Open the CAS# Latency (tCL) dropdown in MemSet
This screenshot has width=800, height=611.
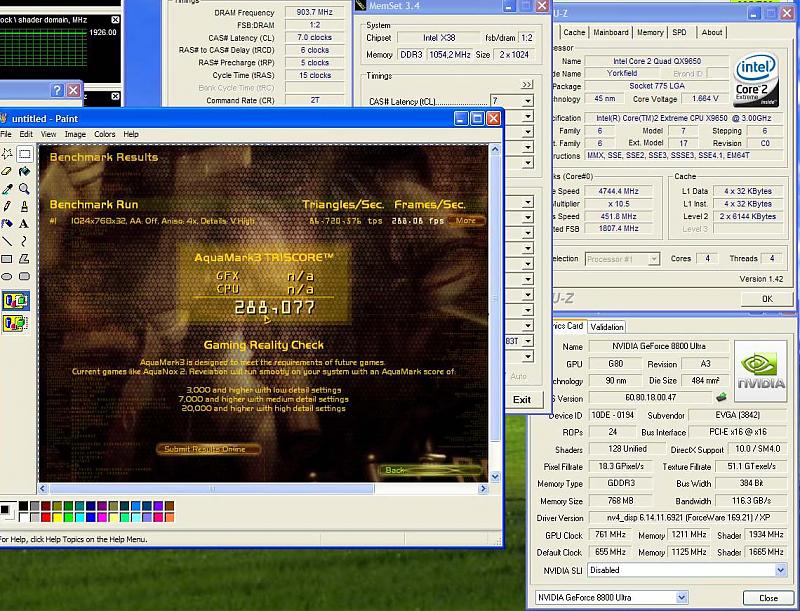click(x=528, y=101)
